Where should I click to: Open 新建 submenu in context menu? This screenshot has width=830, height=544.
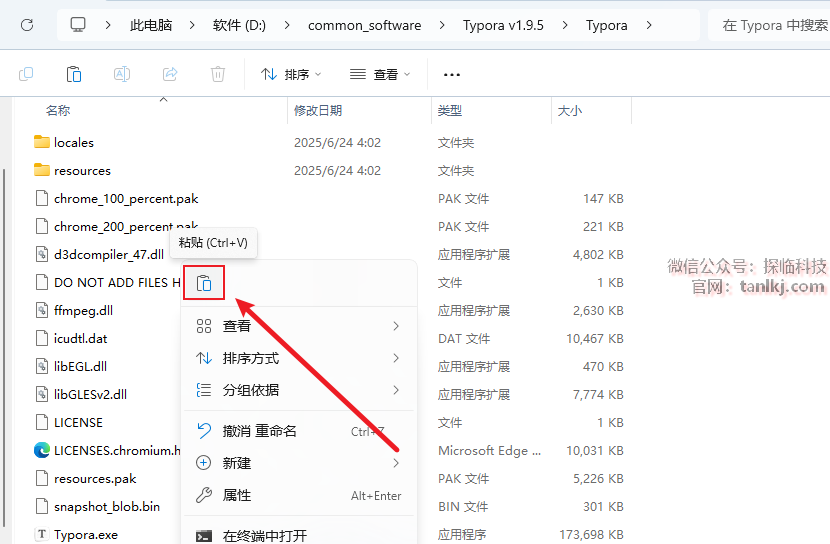(299, 463)
